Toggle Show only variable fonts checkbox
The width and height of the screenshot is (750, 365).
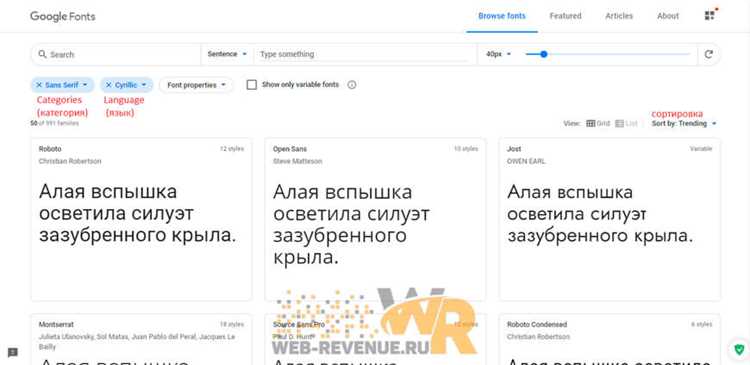click(x=252, y=85)
